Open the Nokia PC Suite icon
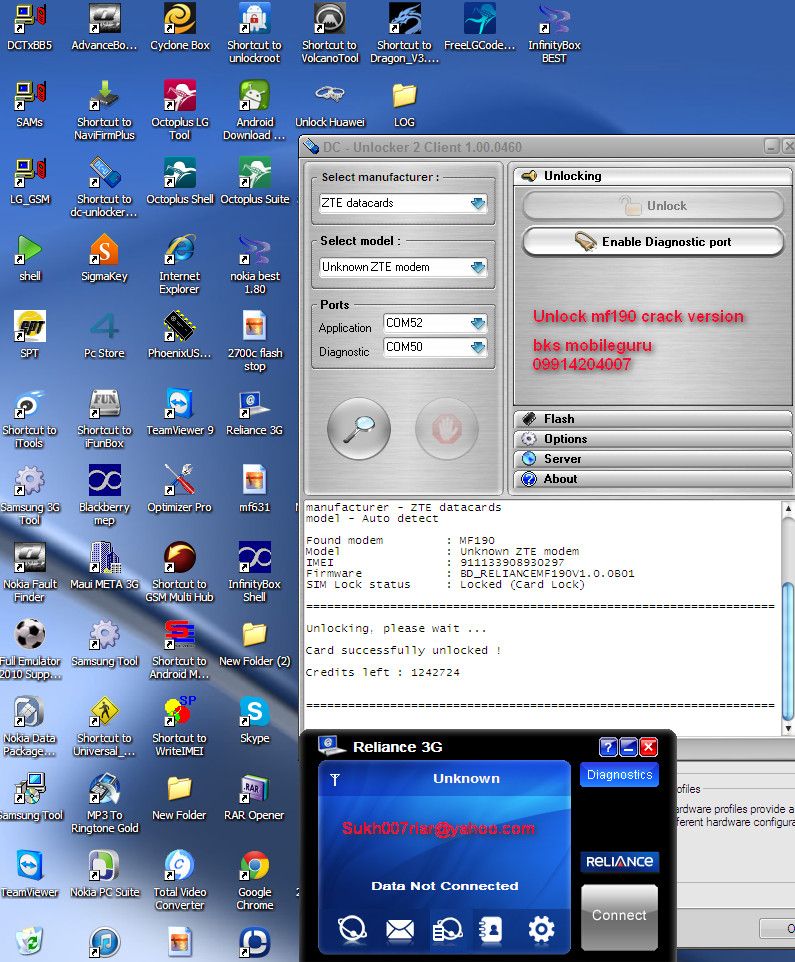 [104, 874]
